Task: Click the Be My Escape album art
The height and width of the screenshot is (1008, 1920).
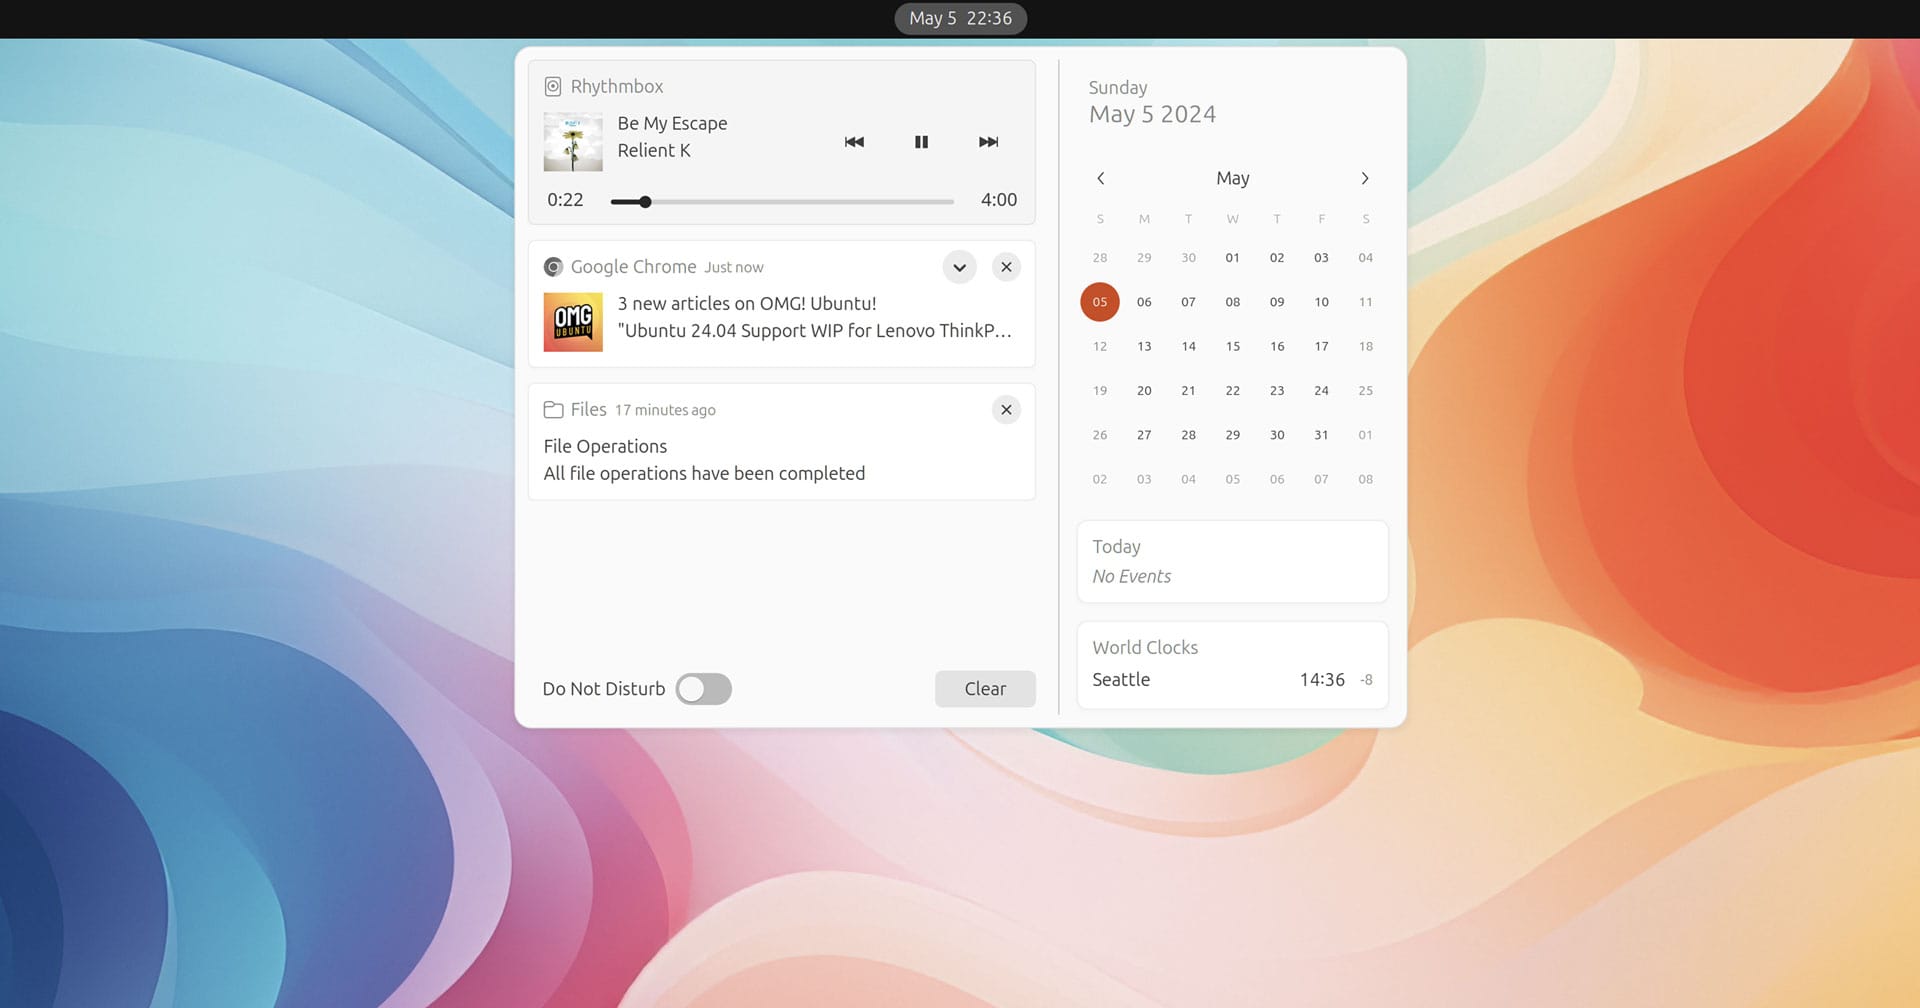Action: point(573,142)
